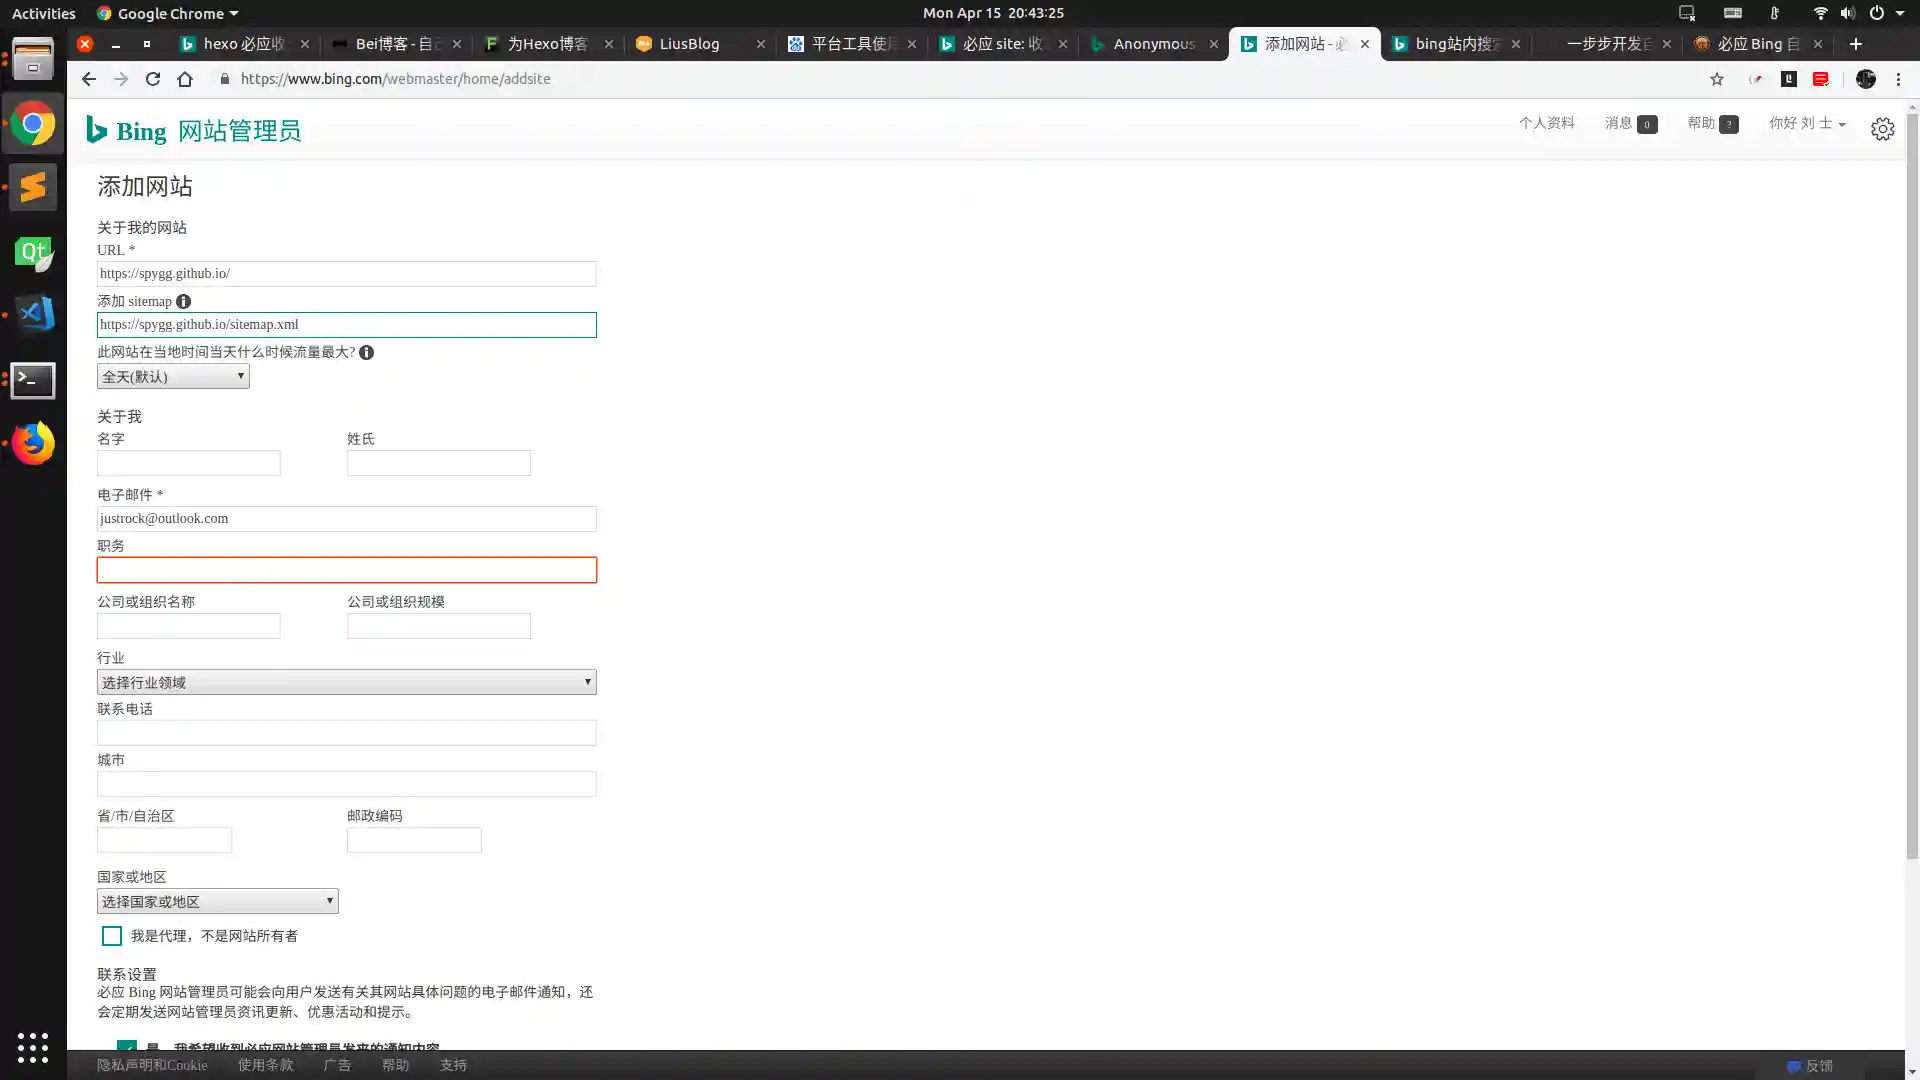The image size is (1920, 1080).
Task: Click 公司或组织名称 company name field
Action: 189,626
